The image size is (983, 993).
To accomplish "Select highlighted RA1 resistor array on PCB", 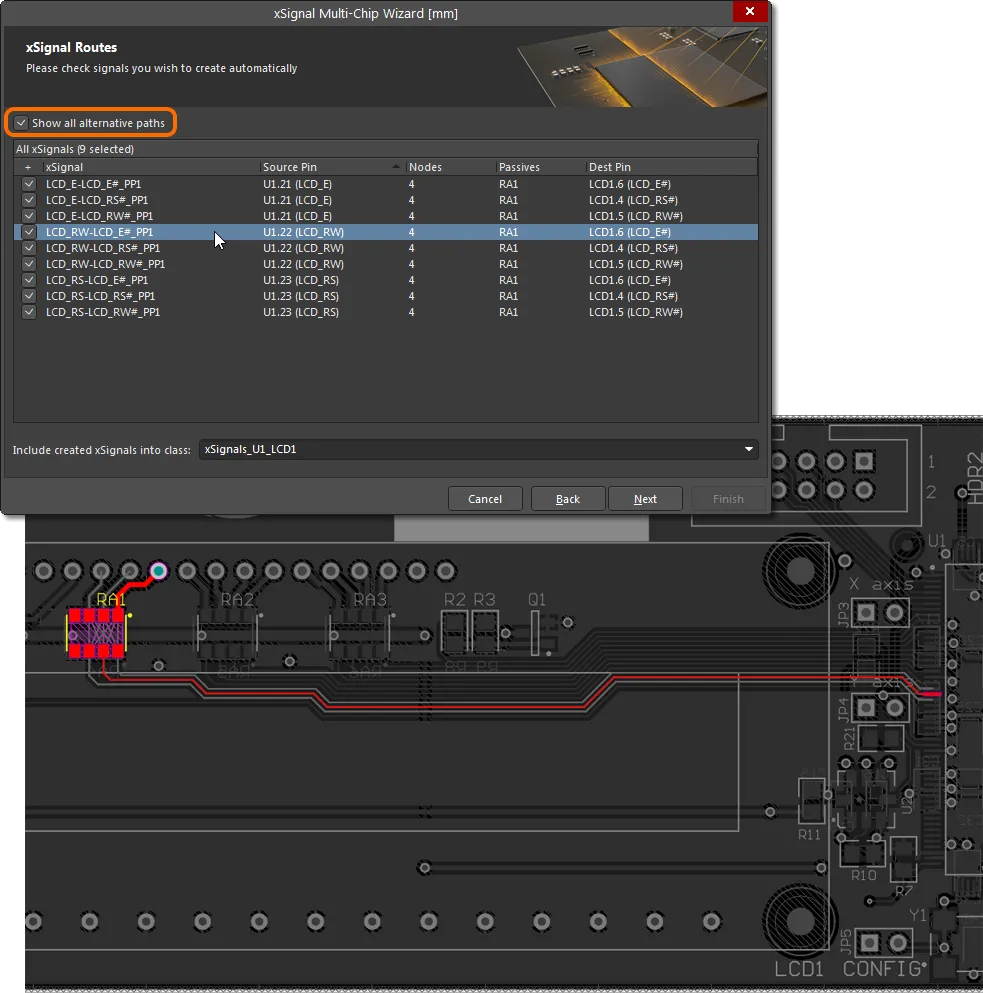I will [96, 633].
